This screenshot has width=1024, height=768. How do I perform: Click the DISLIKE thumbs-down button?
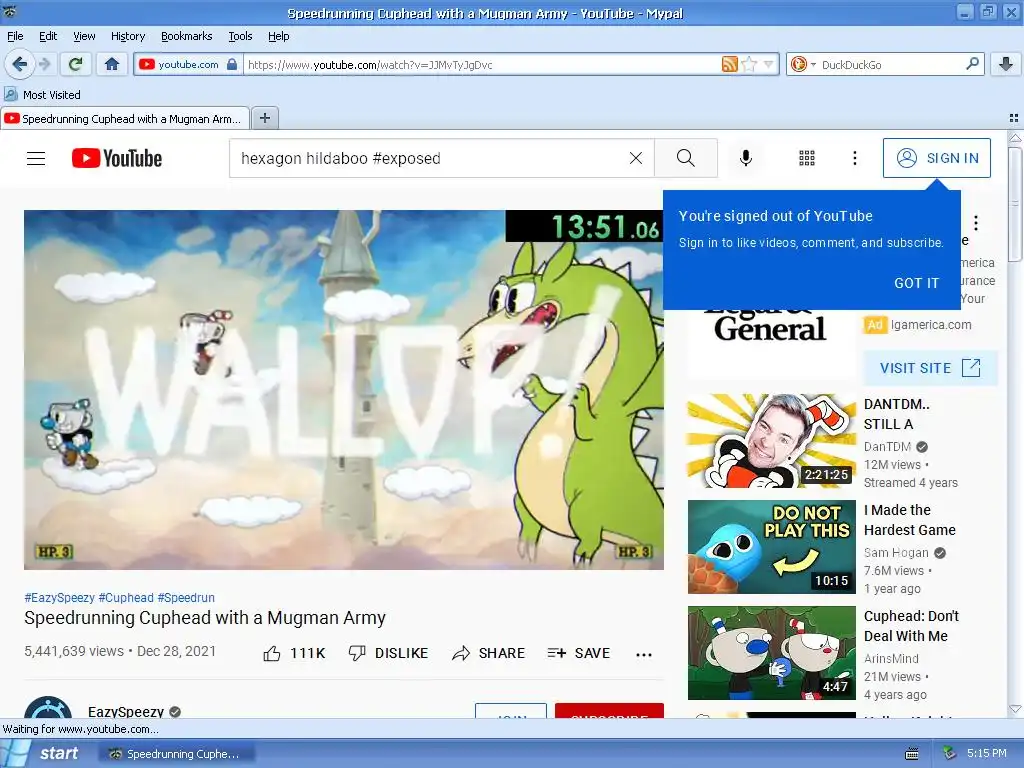pos(388,653)
